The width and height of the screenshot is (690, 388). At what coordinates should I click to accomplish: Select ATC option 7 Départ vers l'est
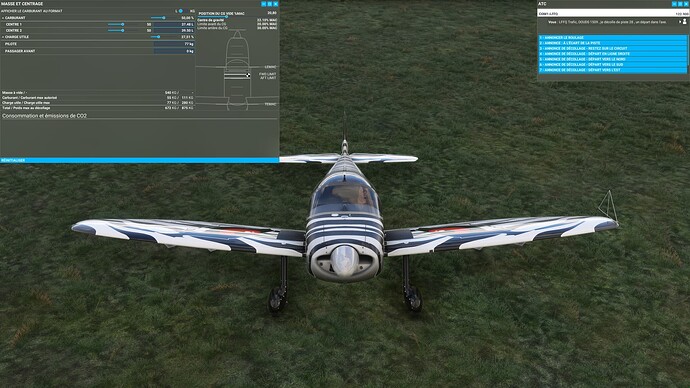point(612,70)
